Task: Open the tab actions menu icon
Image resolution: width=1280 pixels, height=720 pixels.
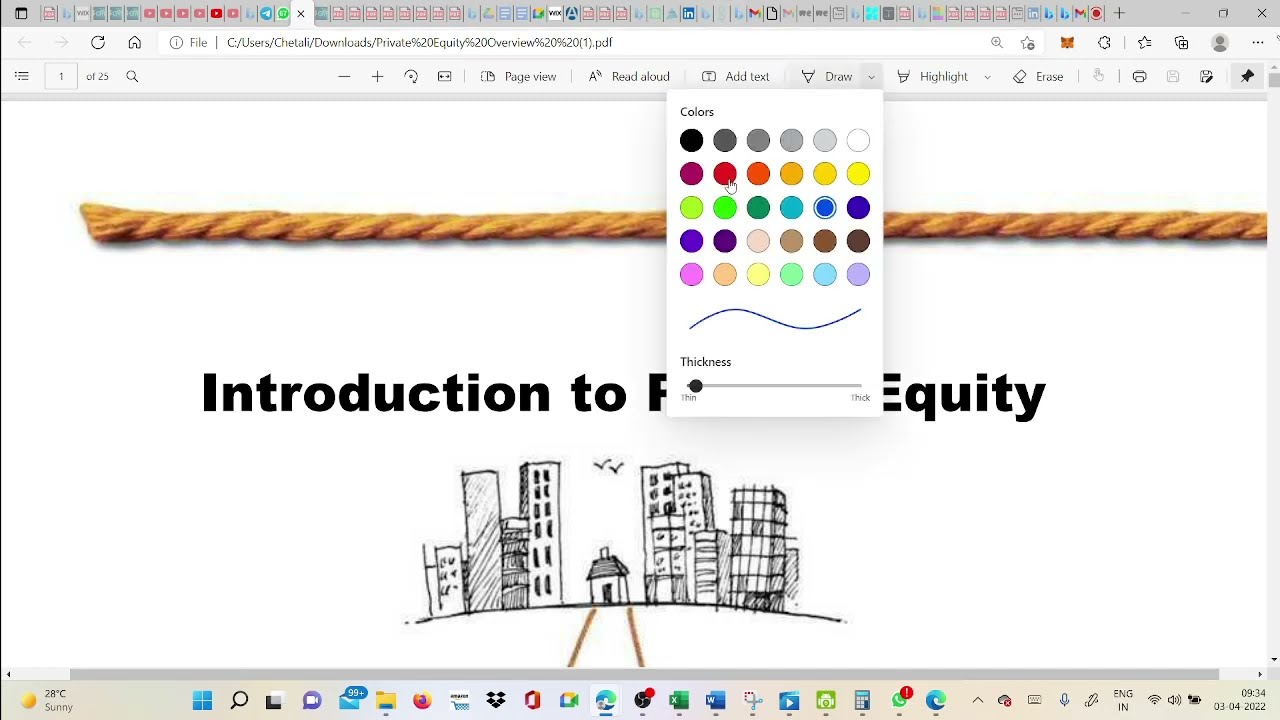Action: click(x=21, y=13)
